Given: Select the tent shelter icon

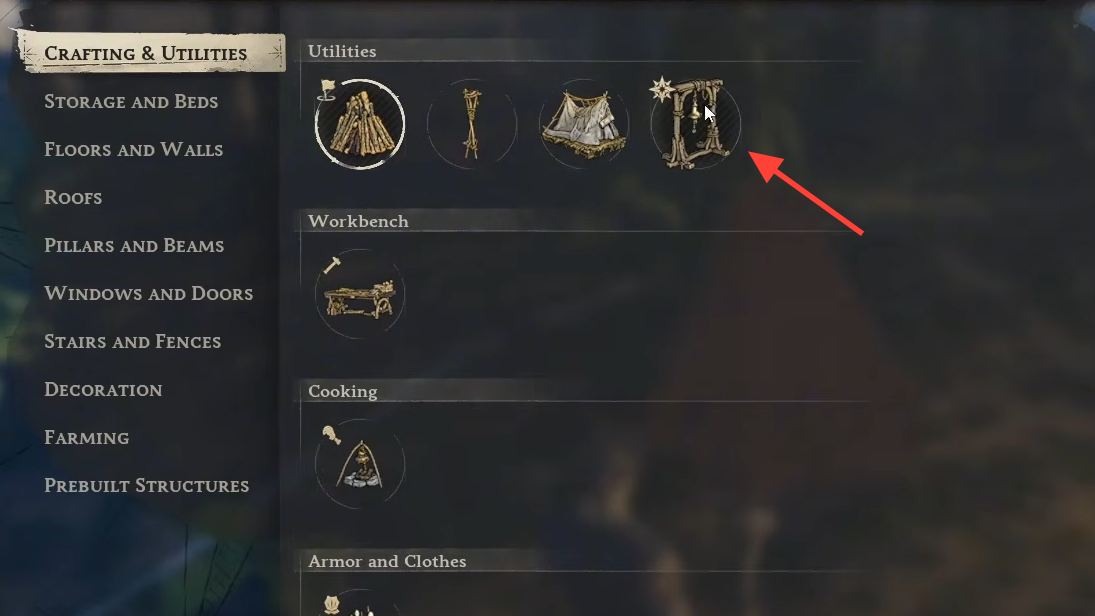Looking at the screenshot, I should point(583,124).
